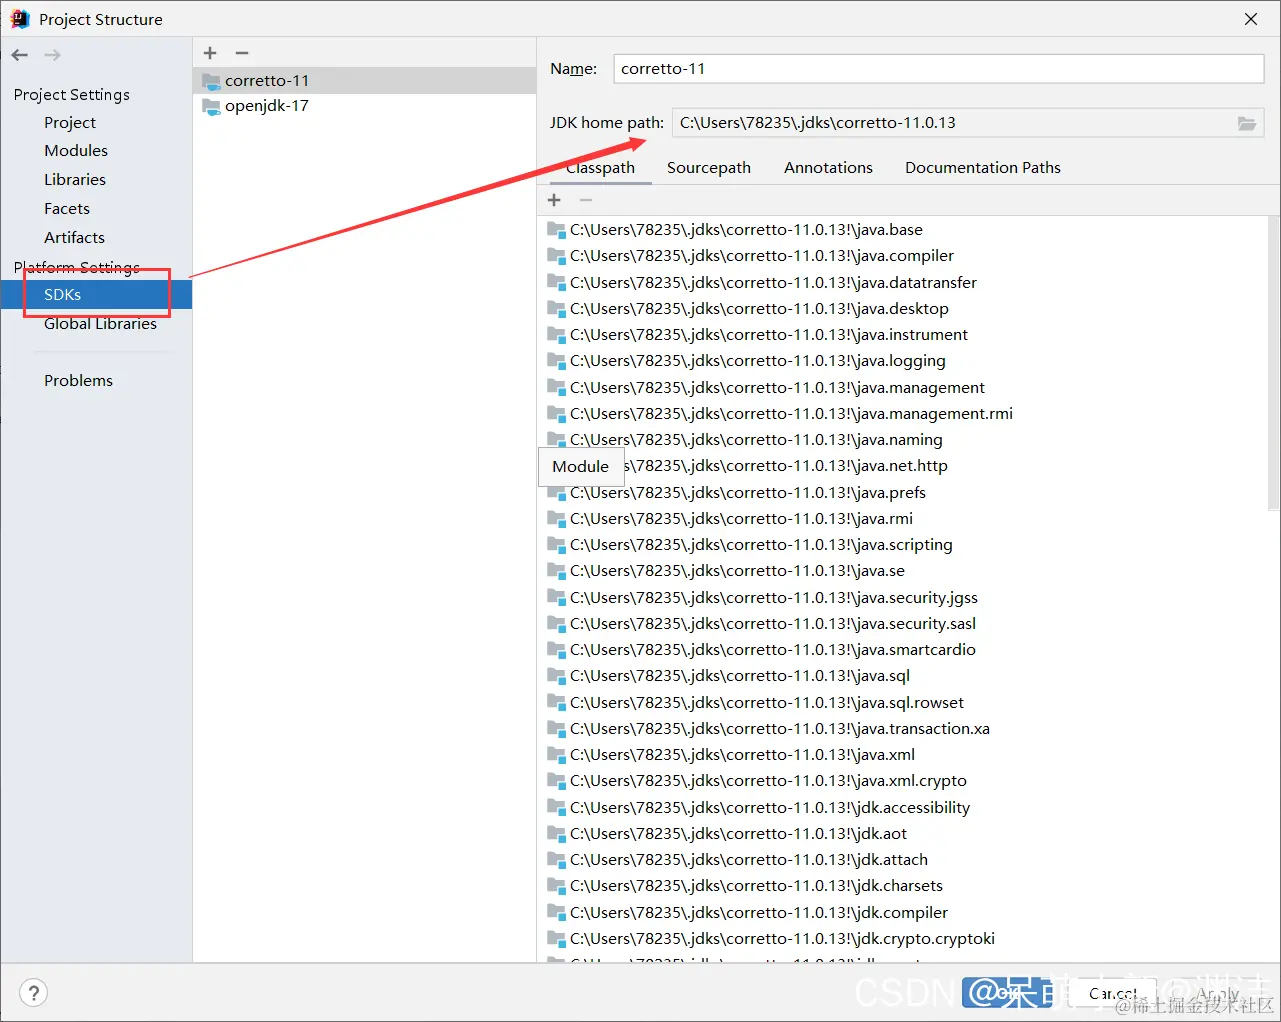Image resolution: width=1281 pixels, height=1022 pixels.
Task: Click the classpath list vertical scrollbar
Action: point(1273,364)
